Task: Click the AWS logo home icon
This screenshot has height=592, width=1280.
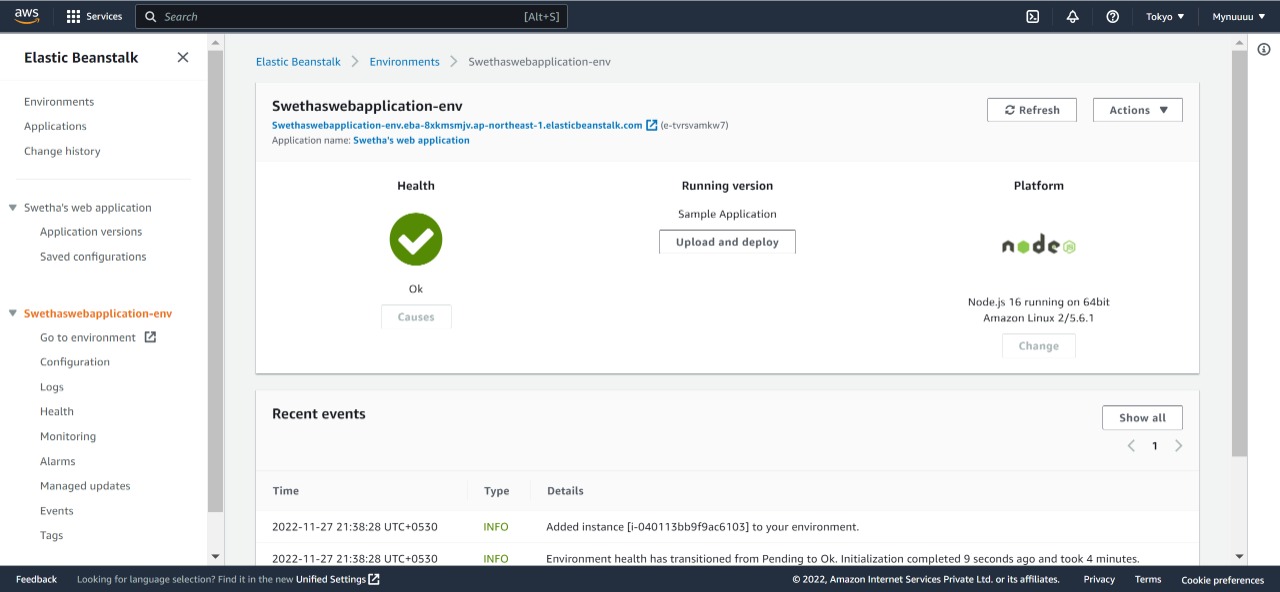Action: pos(26,16)
